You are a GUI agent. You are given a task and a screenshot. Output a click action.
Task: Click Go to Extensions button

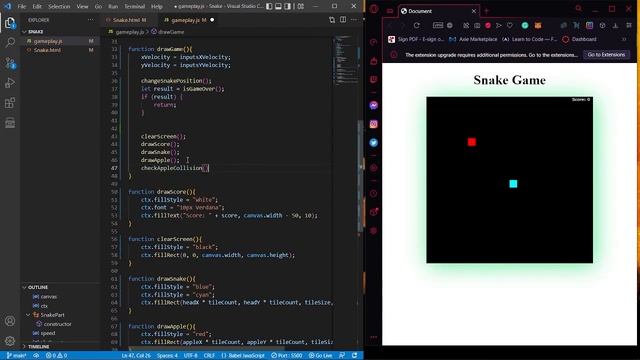click(x=606, y=55)
